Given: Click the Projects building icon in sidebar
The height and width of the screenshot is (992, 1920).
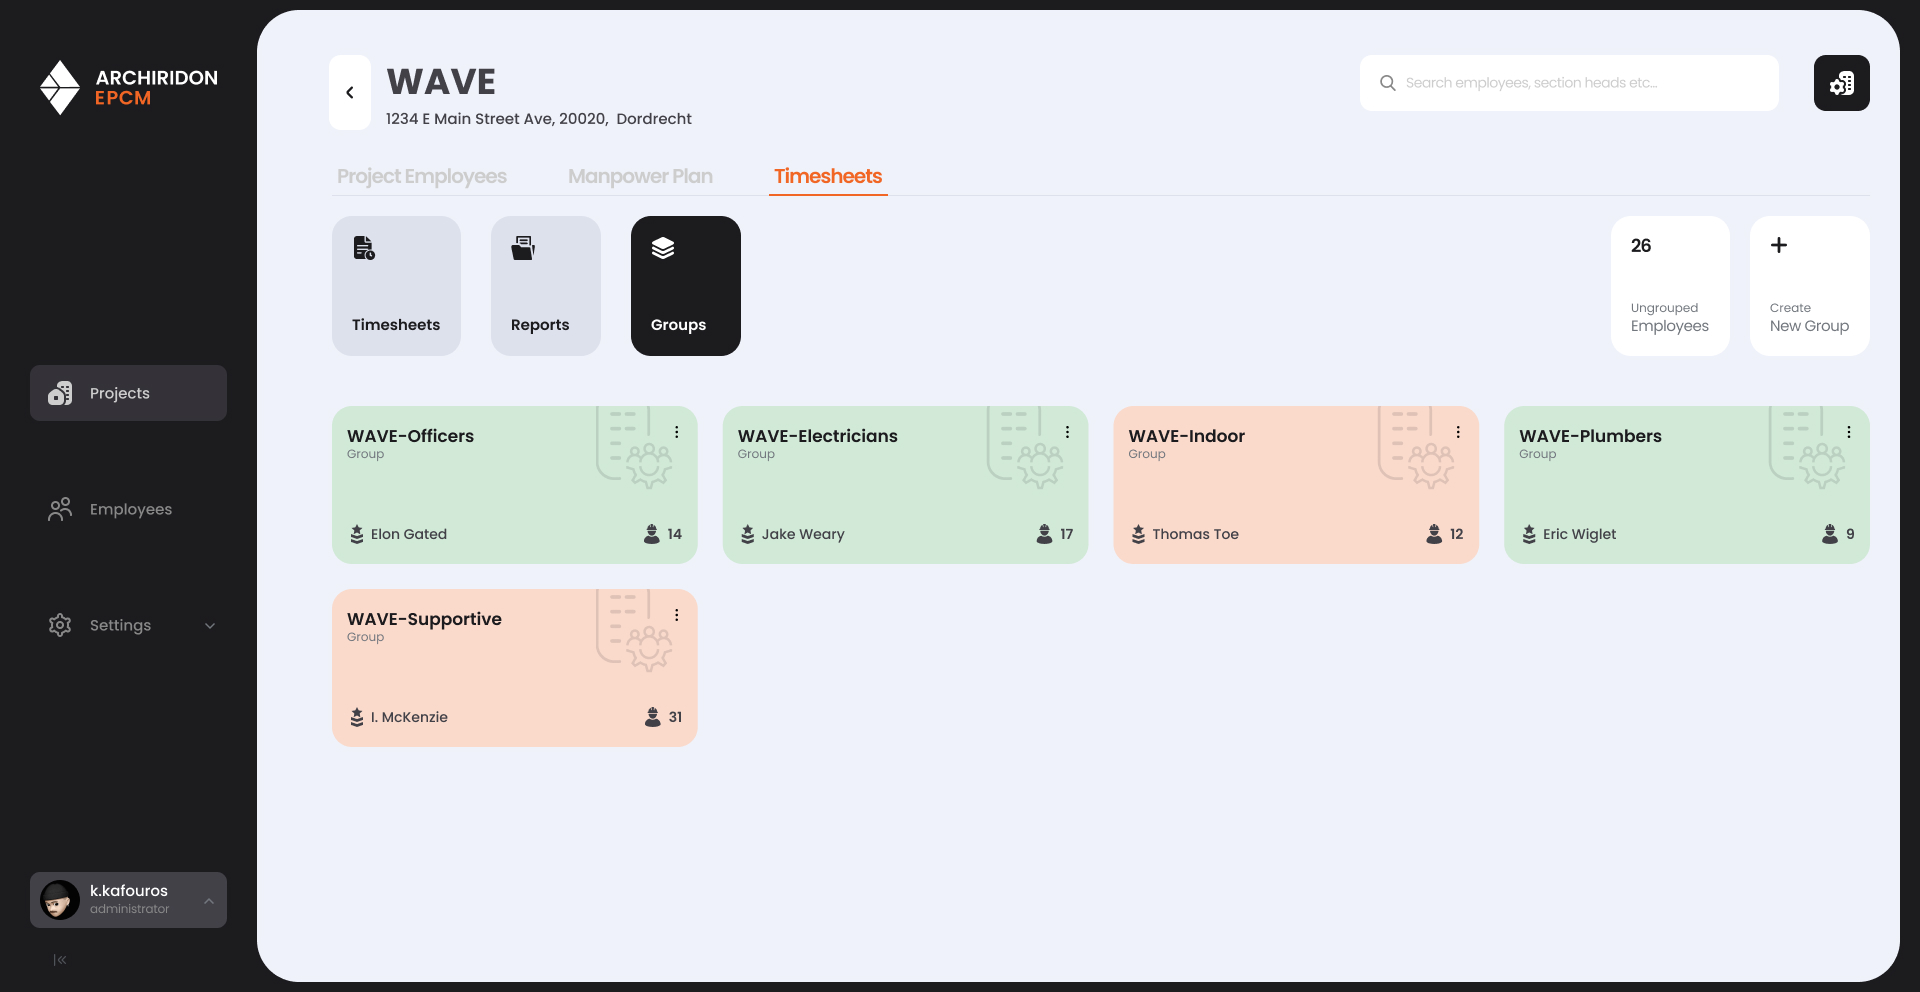Looking at the screenshot, I should pos(60,393).
